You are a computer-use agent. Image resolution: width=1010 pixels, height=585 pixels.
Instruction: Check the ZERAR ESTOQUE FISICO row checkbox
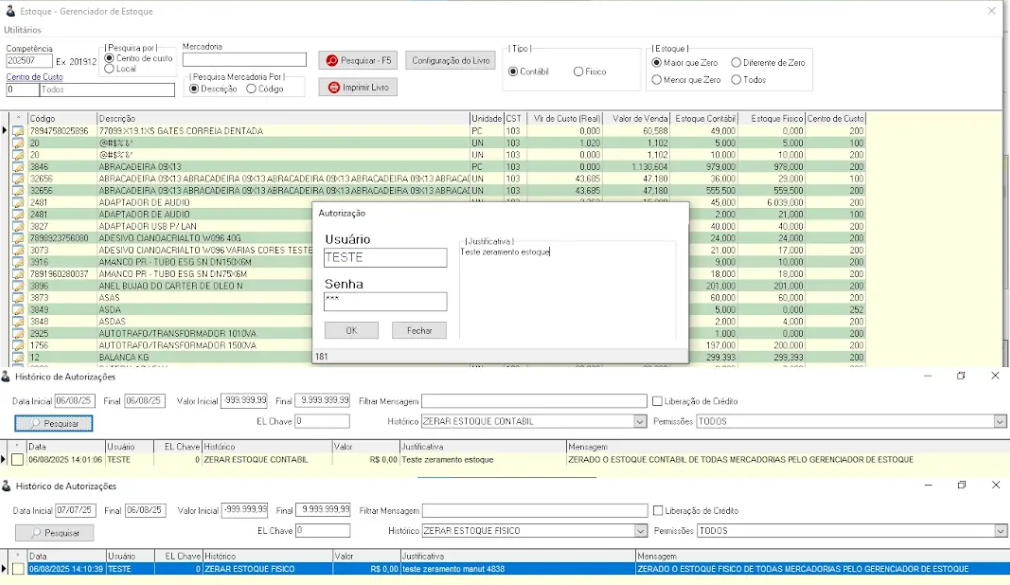point(18,569)
